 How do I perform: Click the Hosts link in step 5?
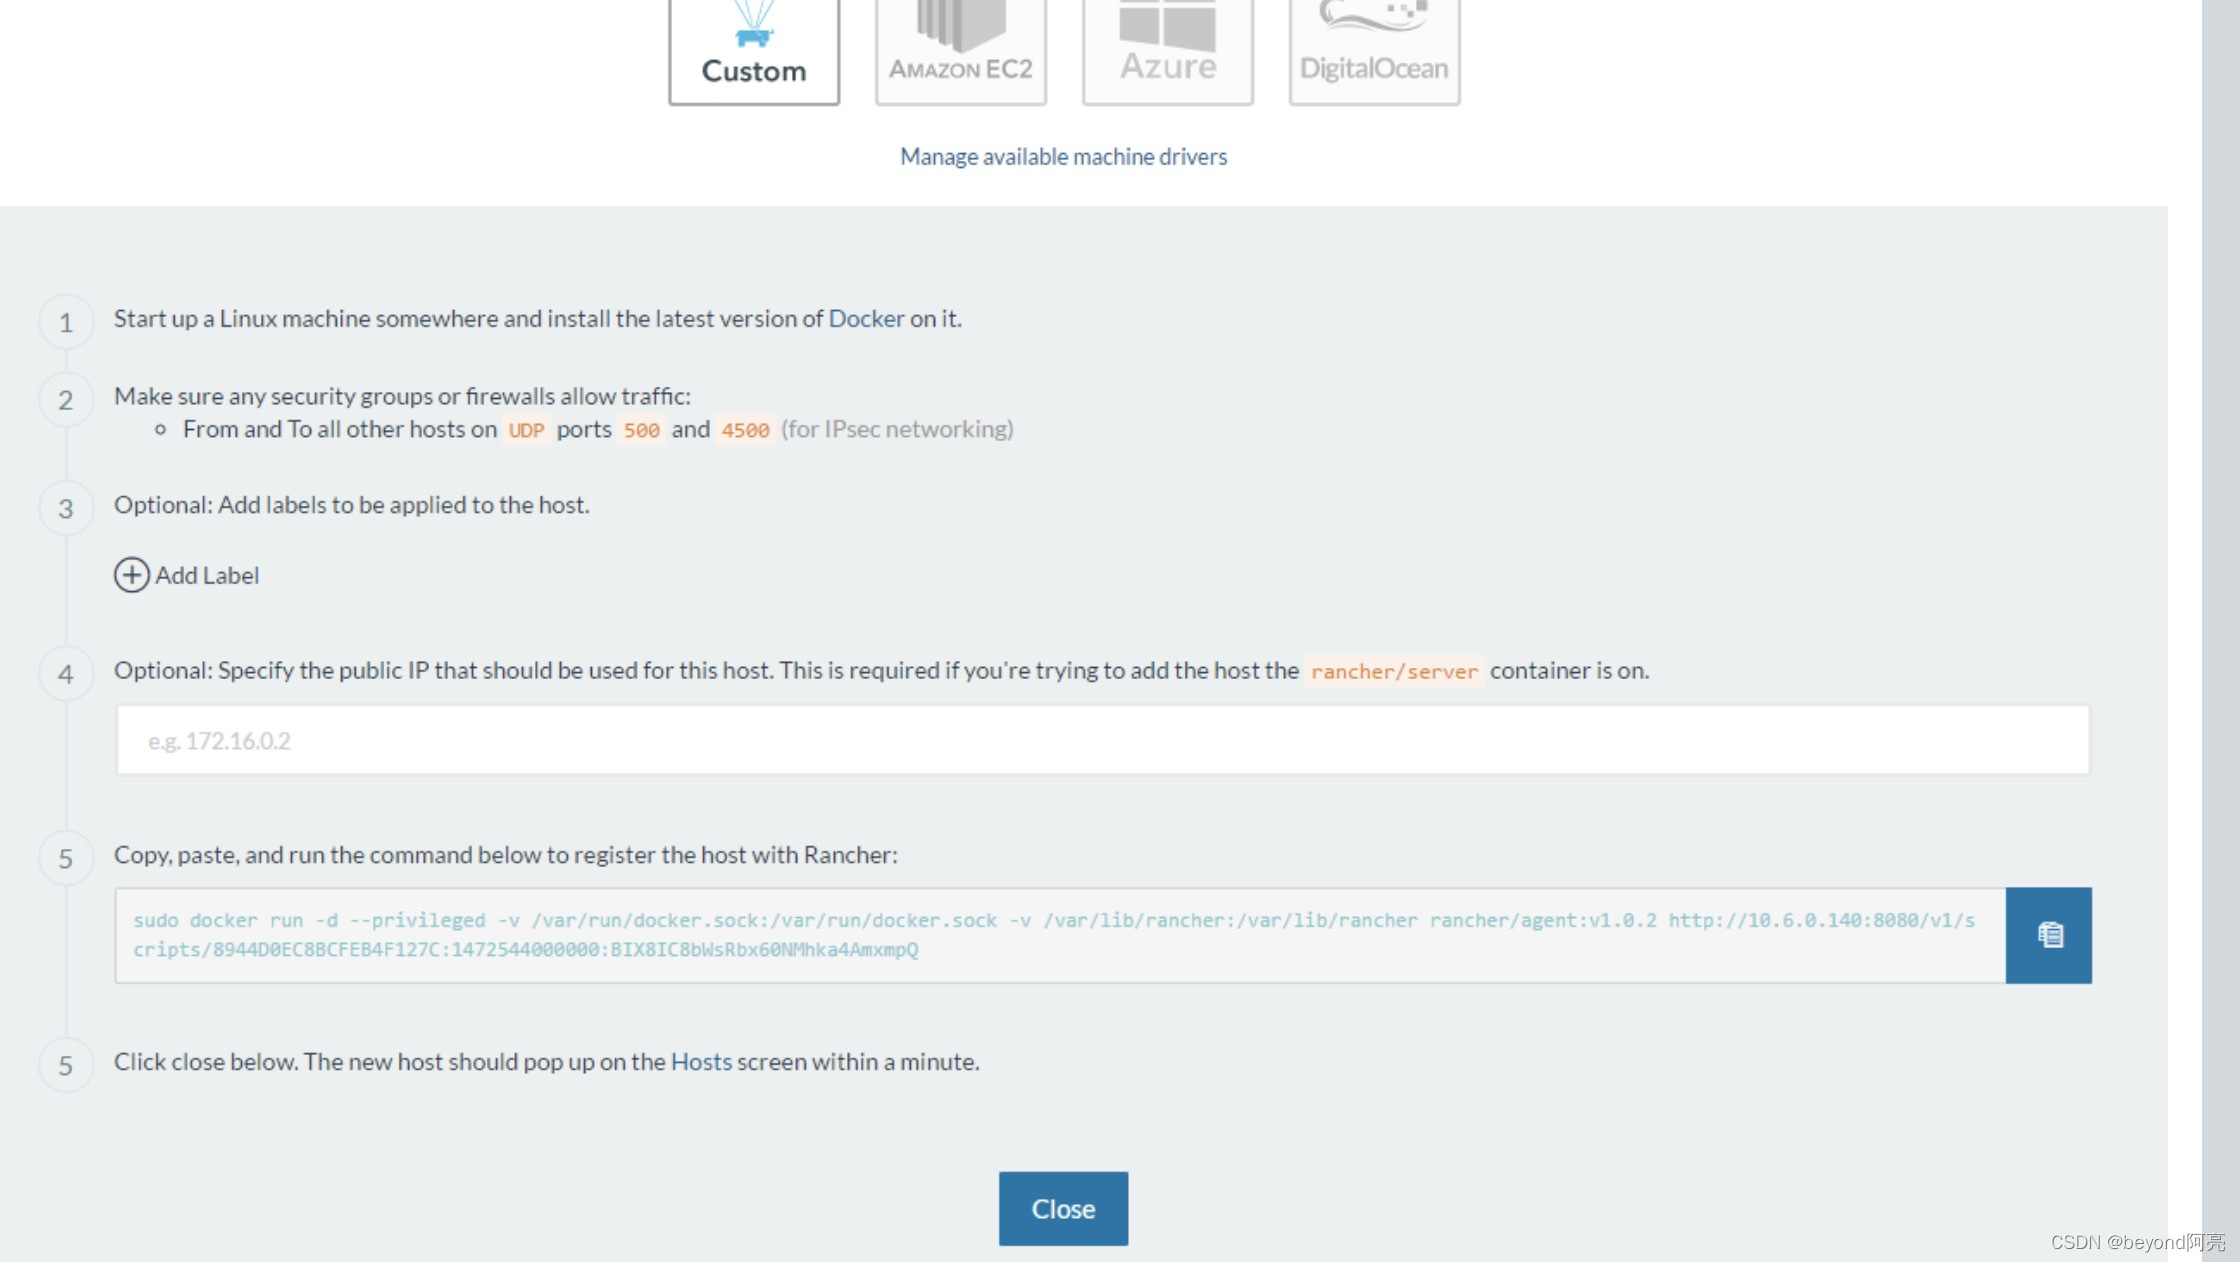point(702,1062)
